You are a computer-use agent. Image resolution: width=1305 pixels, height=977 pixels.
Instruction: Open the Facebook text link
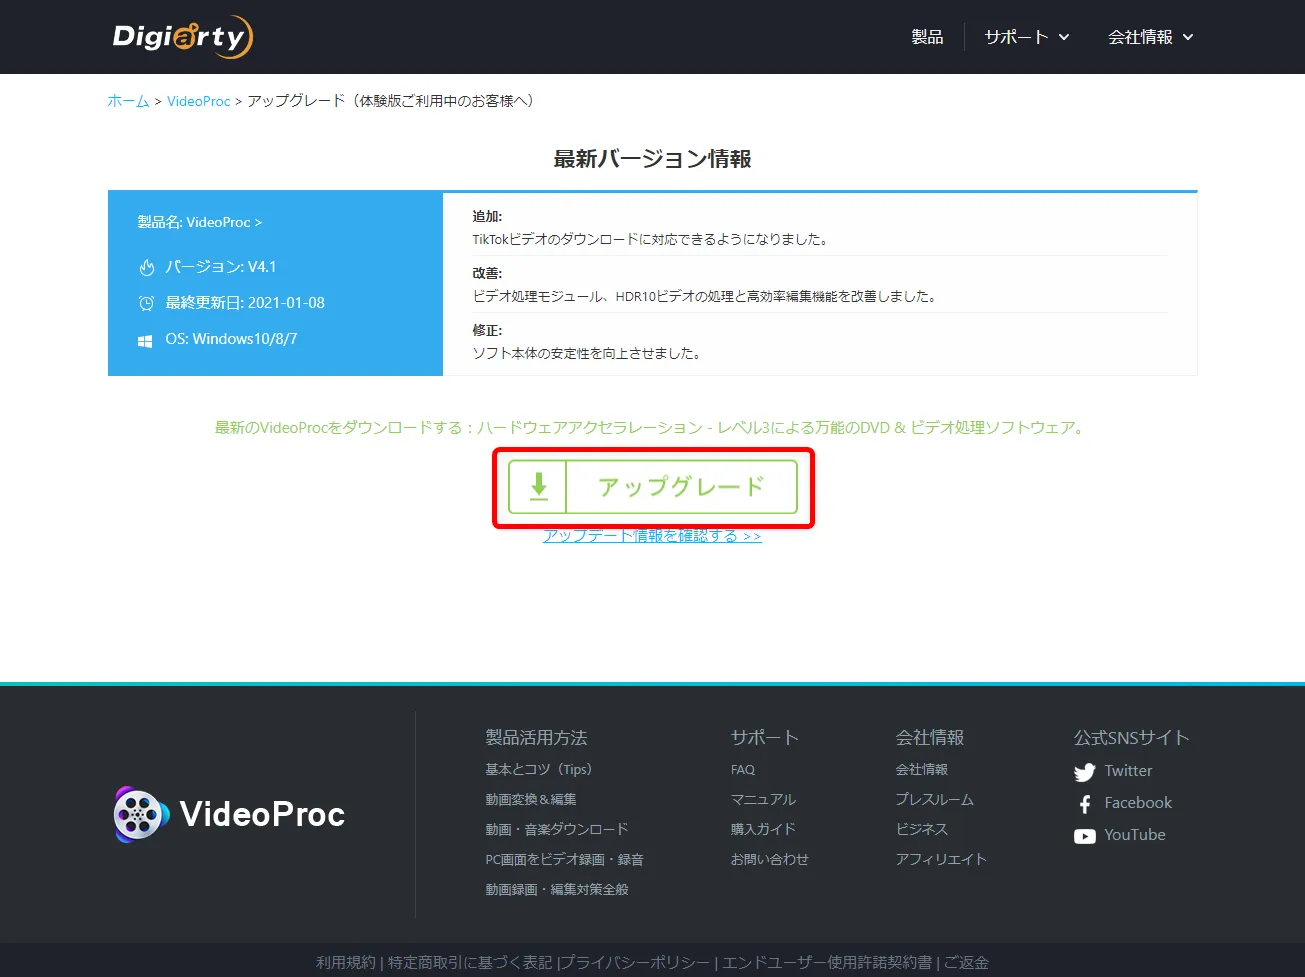tap(1138, 803)
